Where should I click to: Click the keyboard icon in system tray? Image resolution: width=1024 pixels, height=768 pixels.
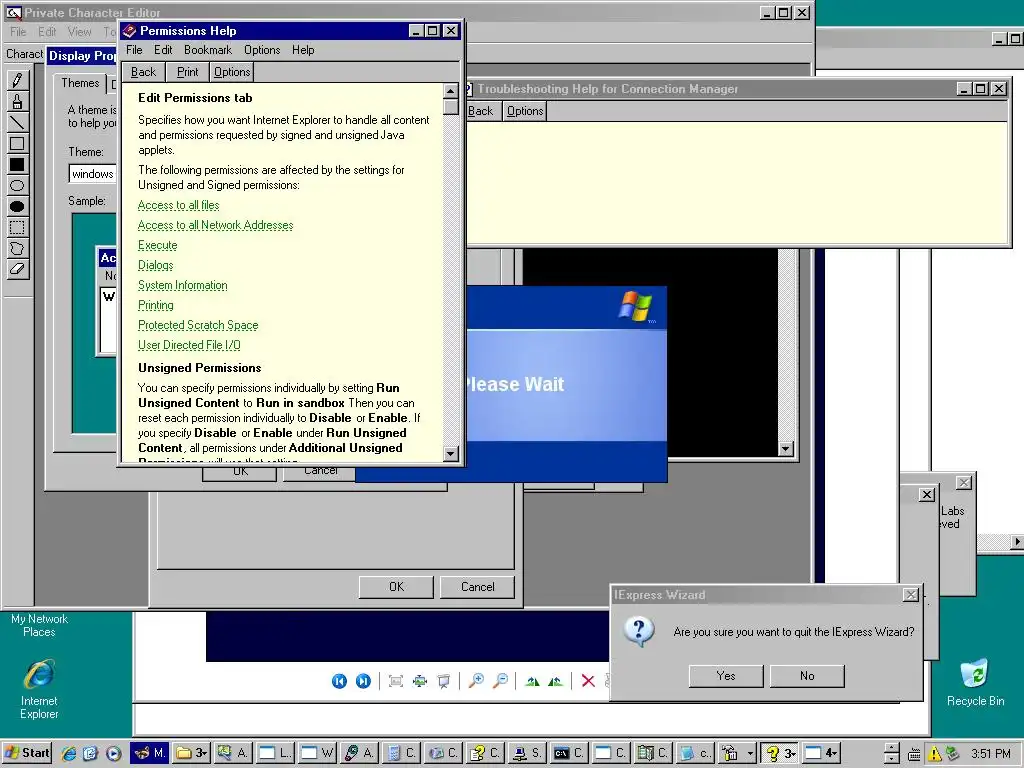[x=914, y=754]
